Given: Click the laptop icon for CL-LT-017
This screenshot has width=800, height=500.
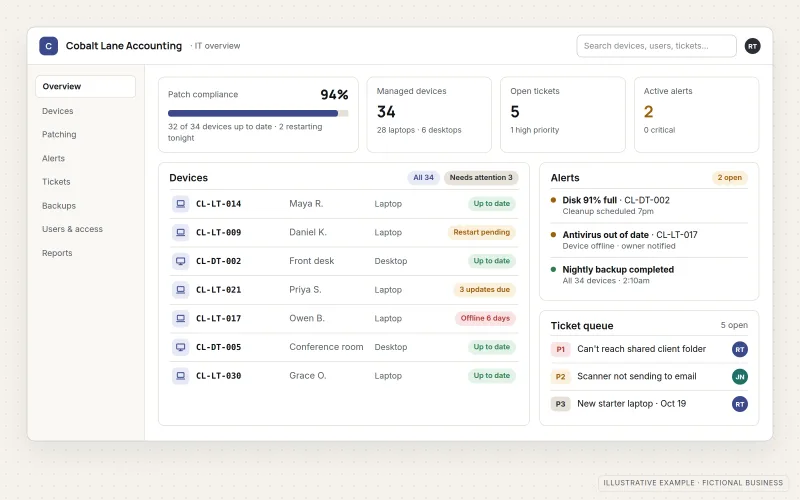Looking at the screenshot, I should pyautogui.click(x=181, y=318).
